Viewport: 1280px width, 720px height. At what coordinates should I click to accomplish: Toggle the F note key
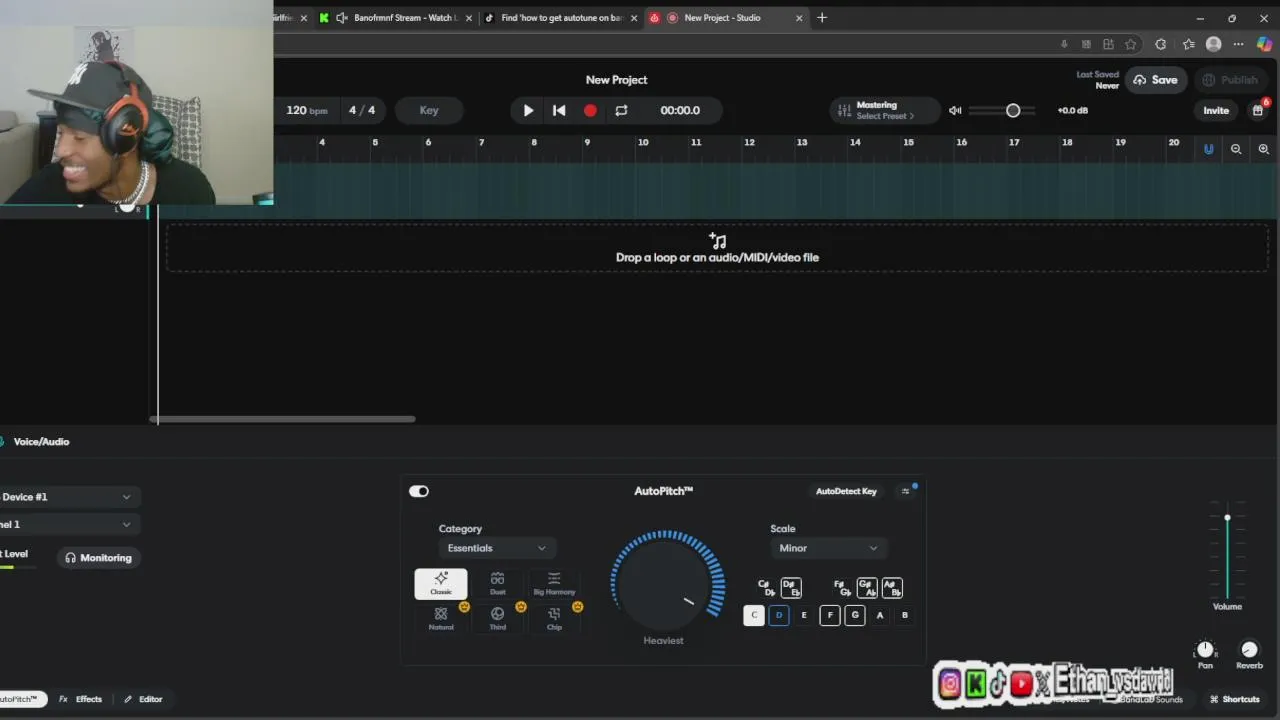[830, 615]
